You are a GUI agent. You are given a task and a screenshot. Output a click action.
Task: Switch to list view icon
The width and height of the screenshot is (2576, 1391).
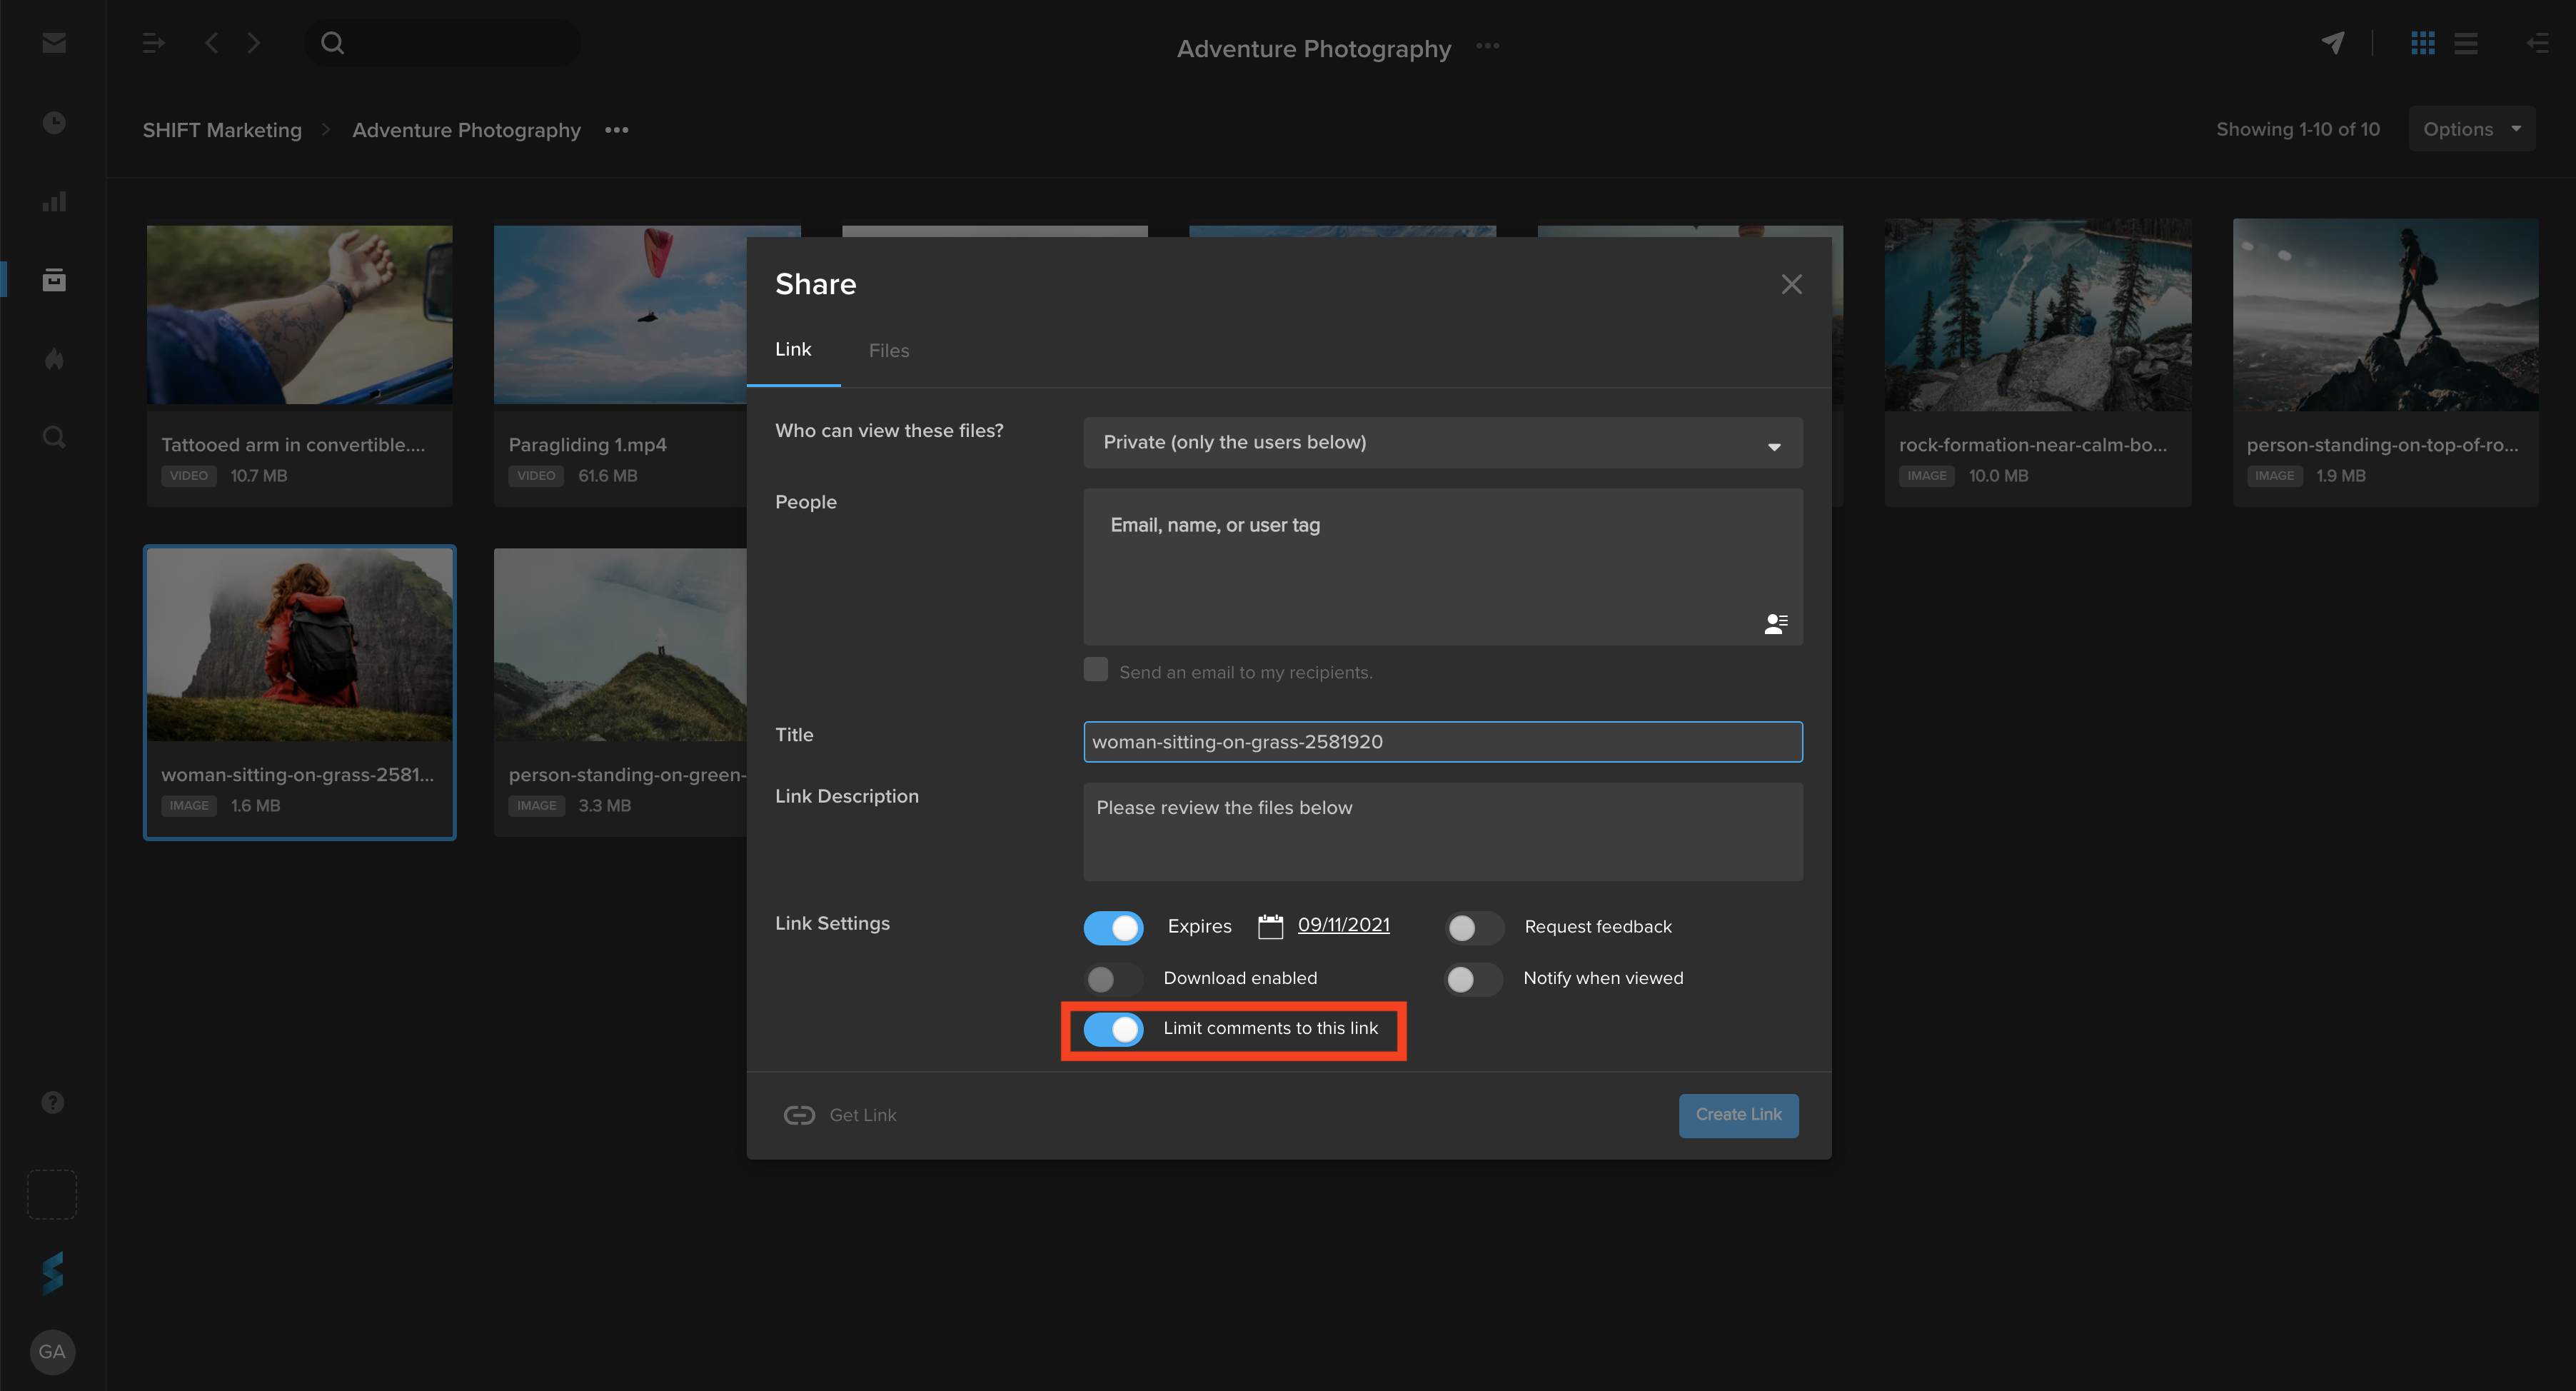tap(2465, 43)
